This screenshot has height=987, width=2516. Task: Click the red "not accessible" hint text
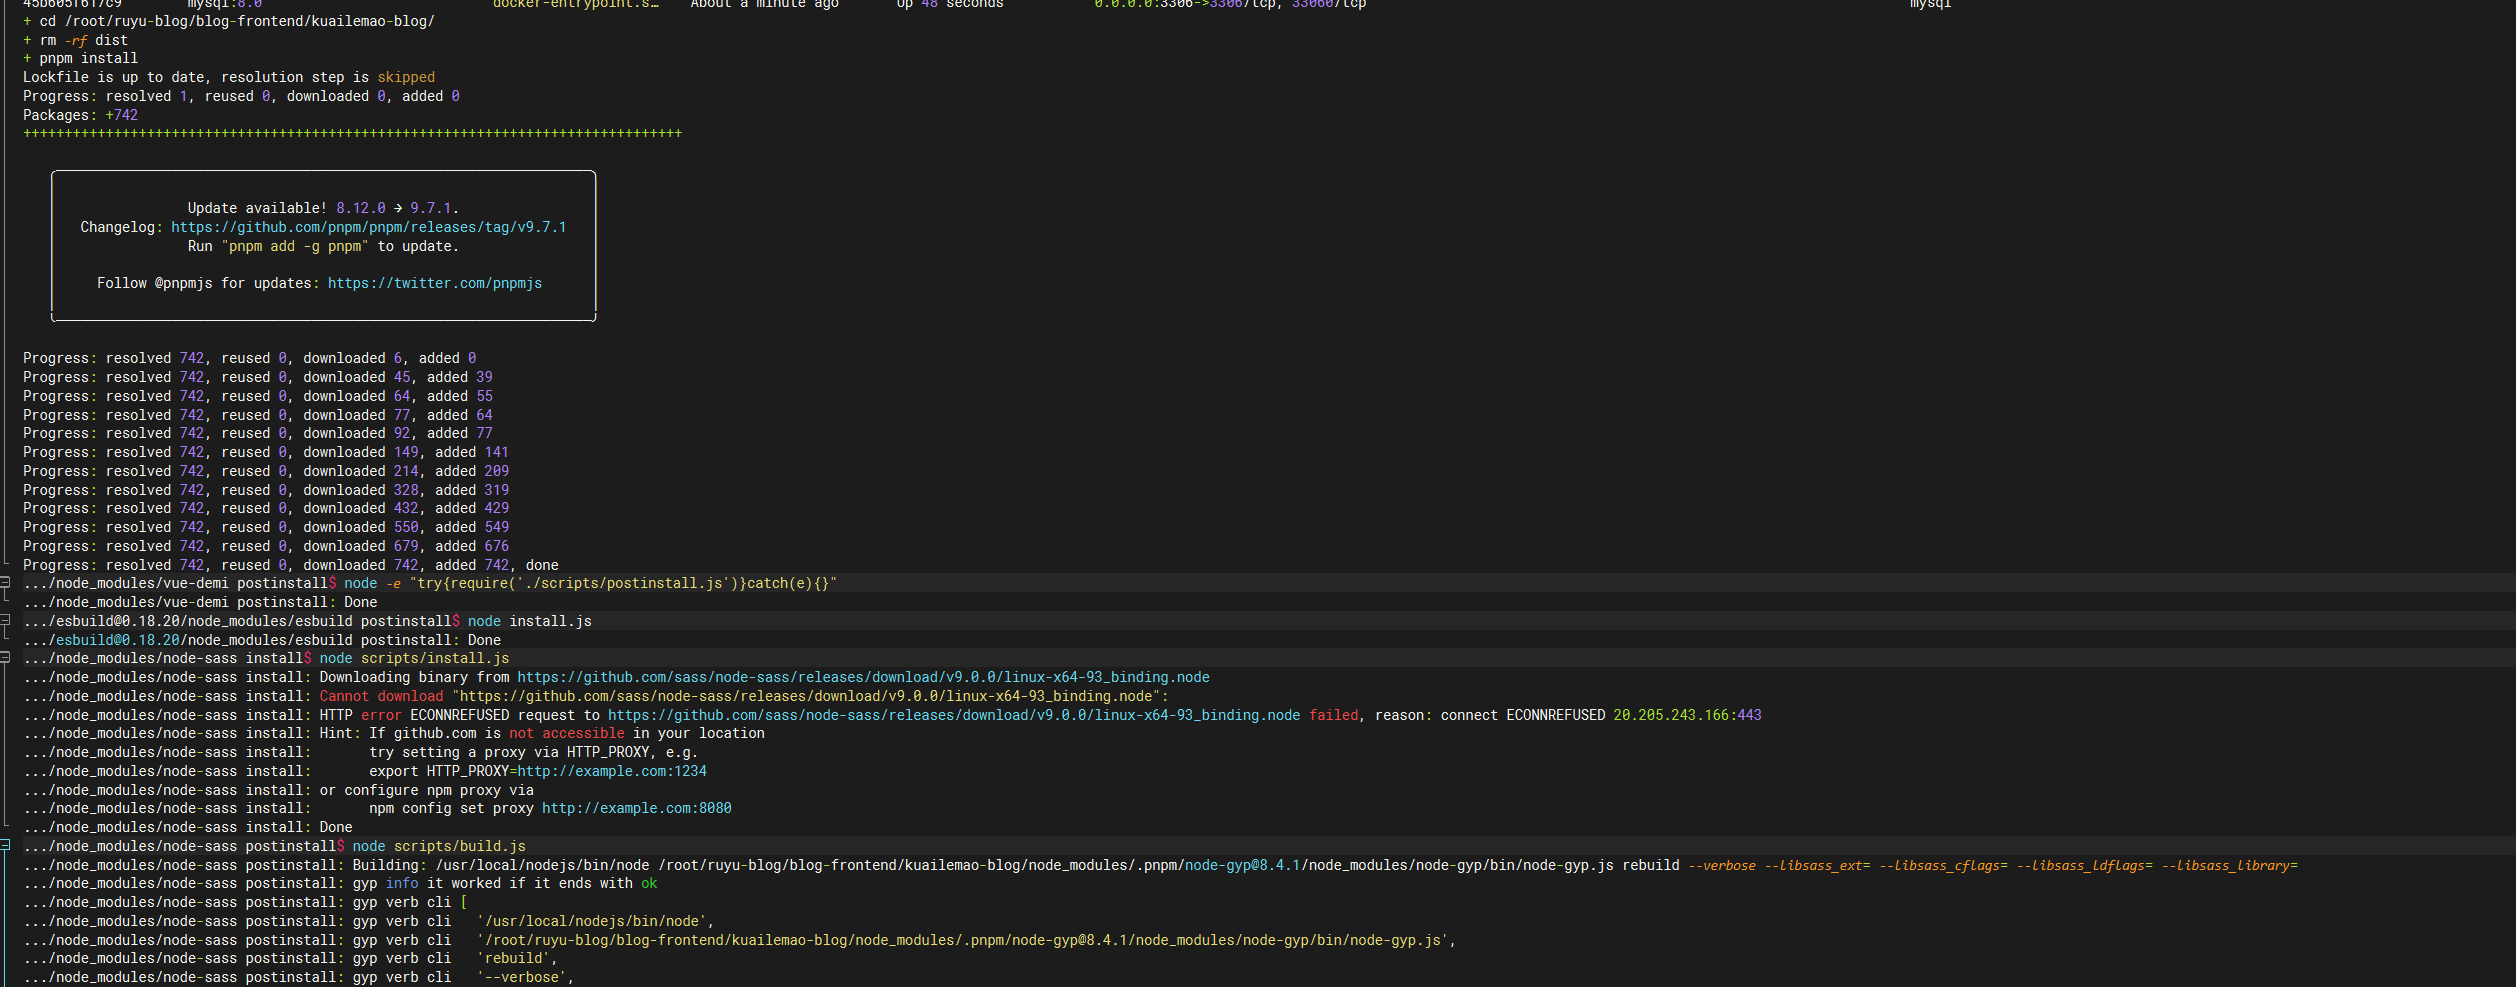(x=567, y=733)
